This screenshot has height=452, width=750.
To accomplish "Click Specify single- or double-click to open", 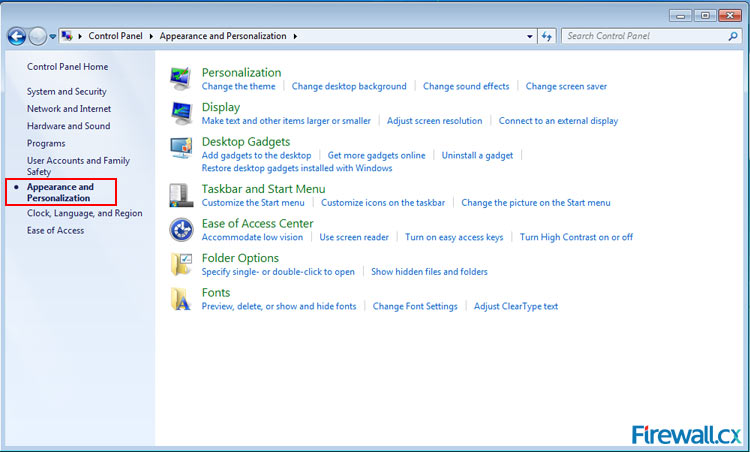I will tap(278, 272).
